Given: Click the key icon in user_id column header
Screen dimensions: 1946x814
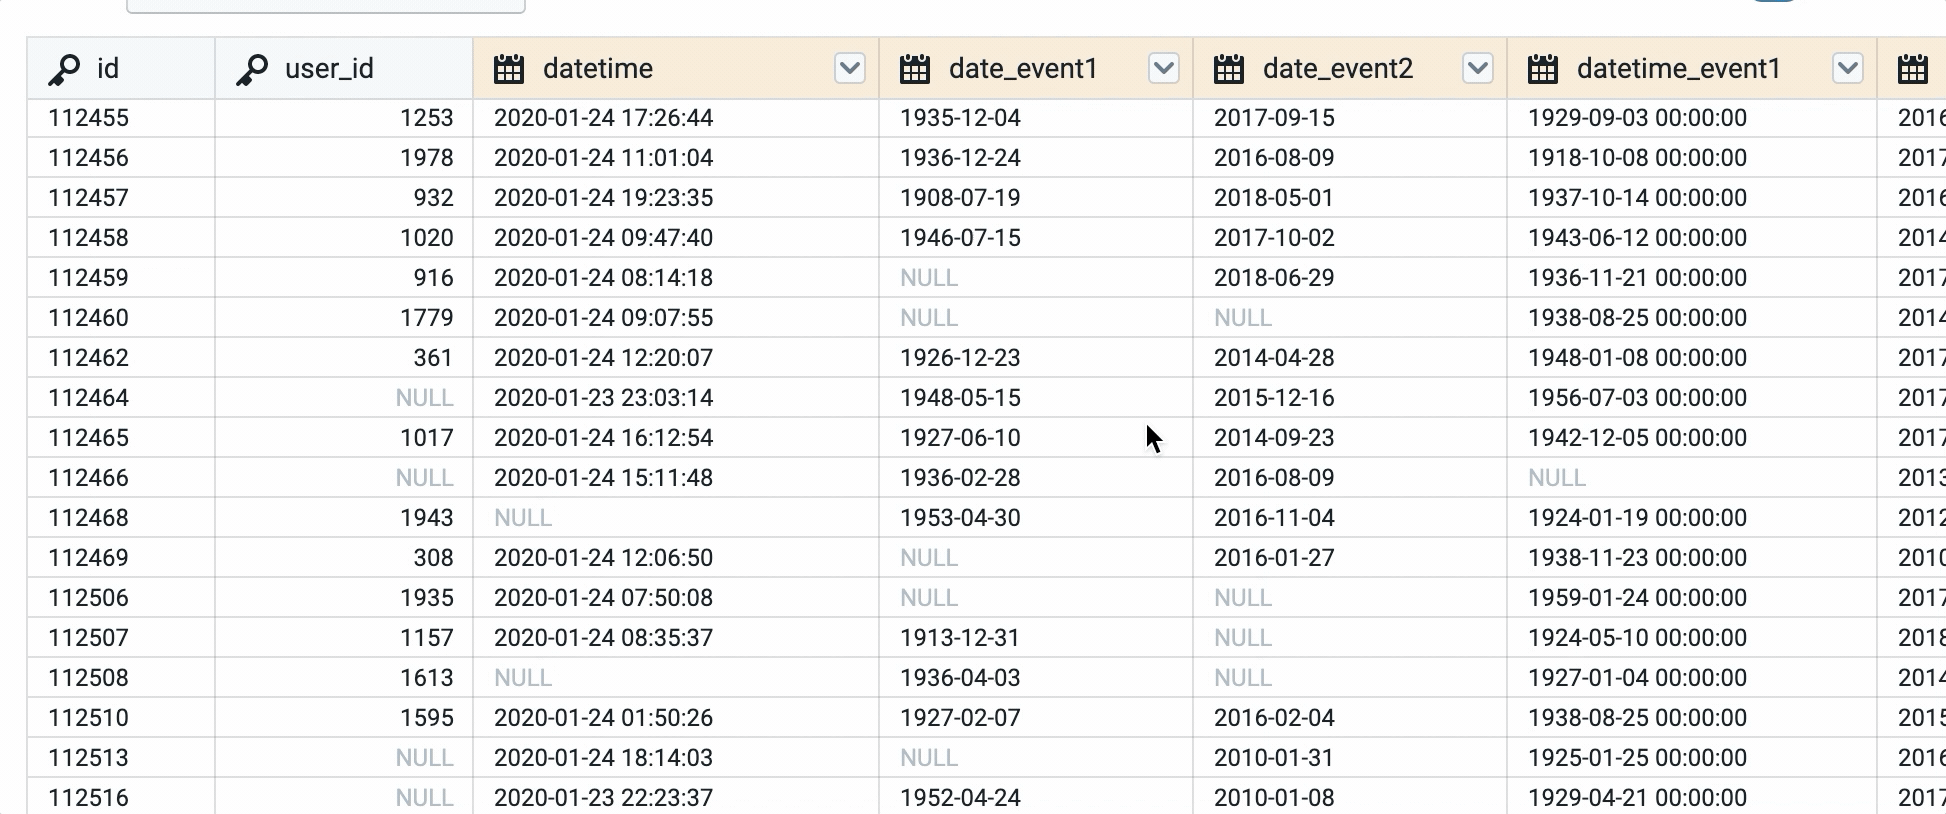Looking at the screenshot, I should click(252, 69).
